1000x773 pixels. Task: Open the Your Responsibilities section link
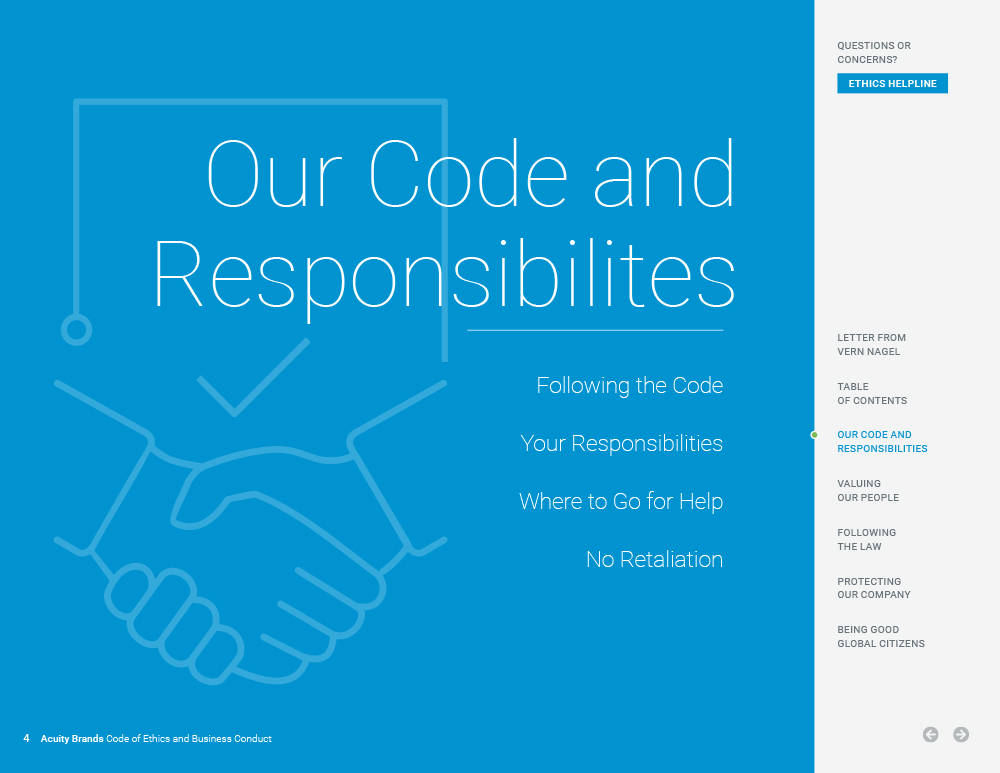click(x=621, y=444)
